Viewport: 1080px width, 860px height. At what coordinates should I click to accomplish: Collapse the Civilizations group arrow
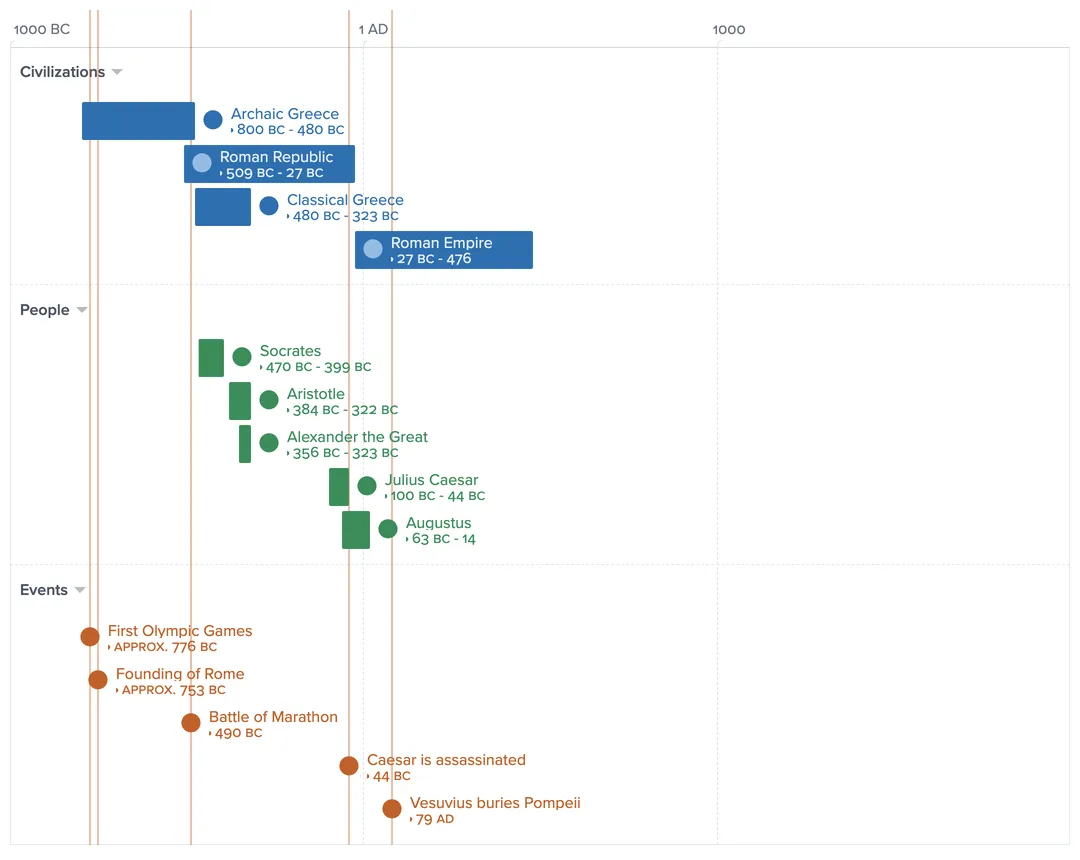[x=117, y=72]
